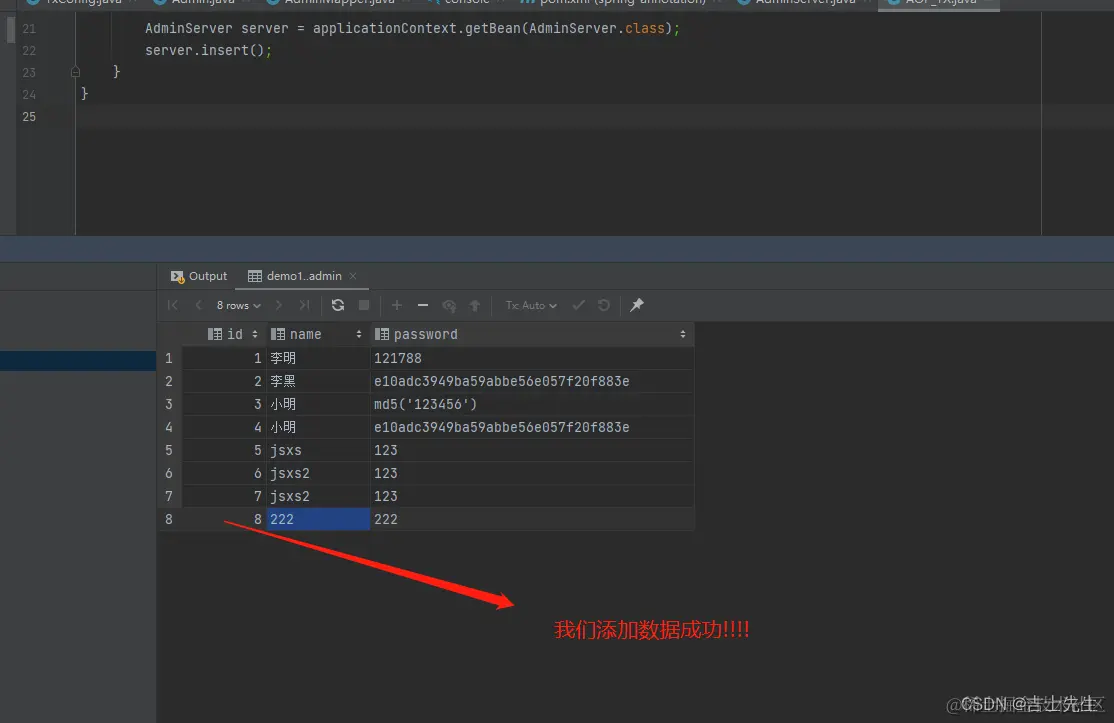Switch to the Output tab
1114x723 pixels.
(x=199, y=276)
